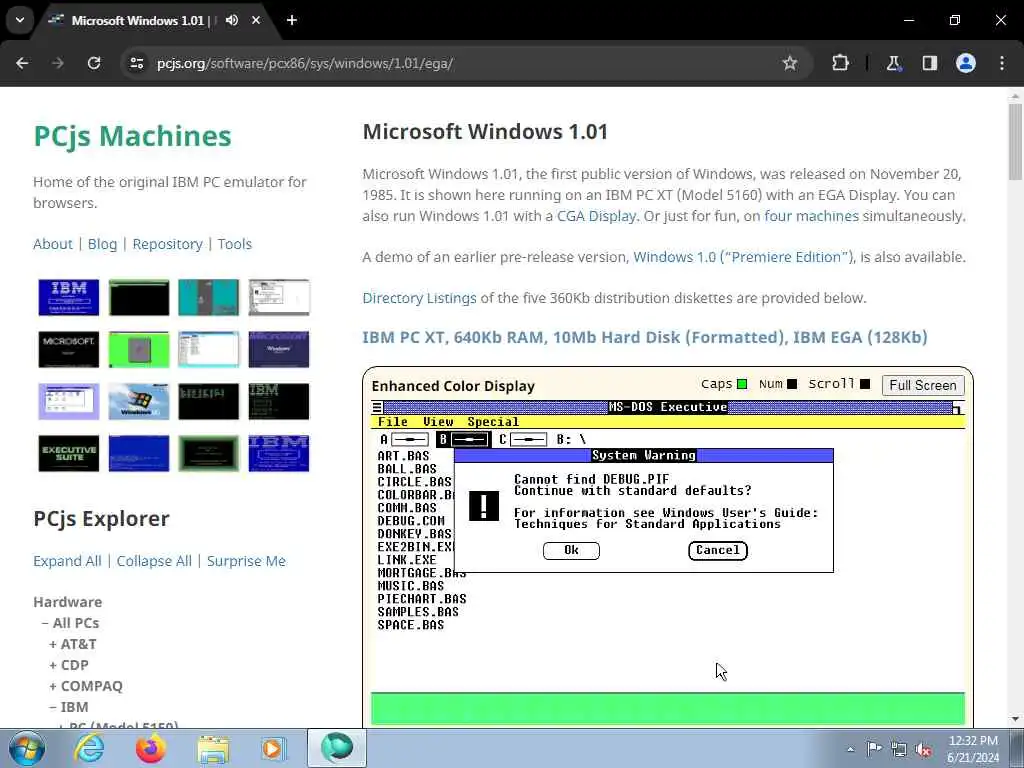This screenshot has height=768, width=1024.
Task: Open the blue IBM logo thumbnail in the first row
Action: tap(69, 297)
